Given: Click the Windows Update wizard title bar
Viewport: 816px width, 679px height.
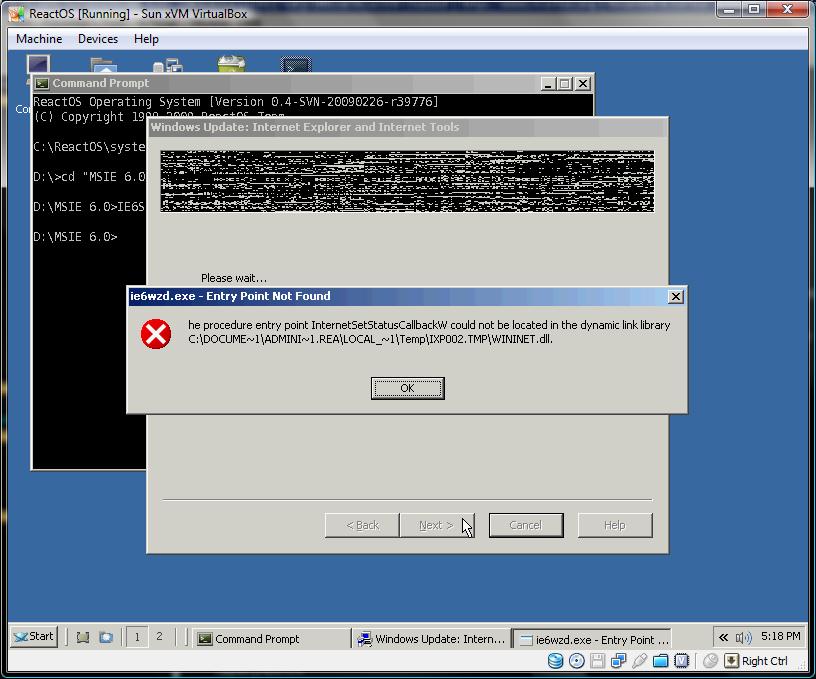Looking at the screenshot, I should 407,127.
